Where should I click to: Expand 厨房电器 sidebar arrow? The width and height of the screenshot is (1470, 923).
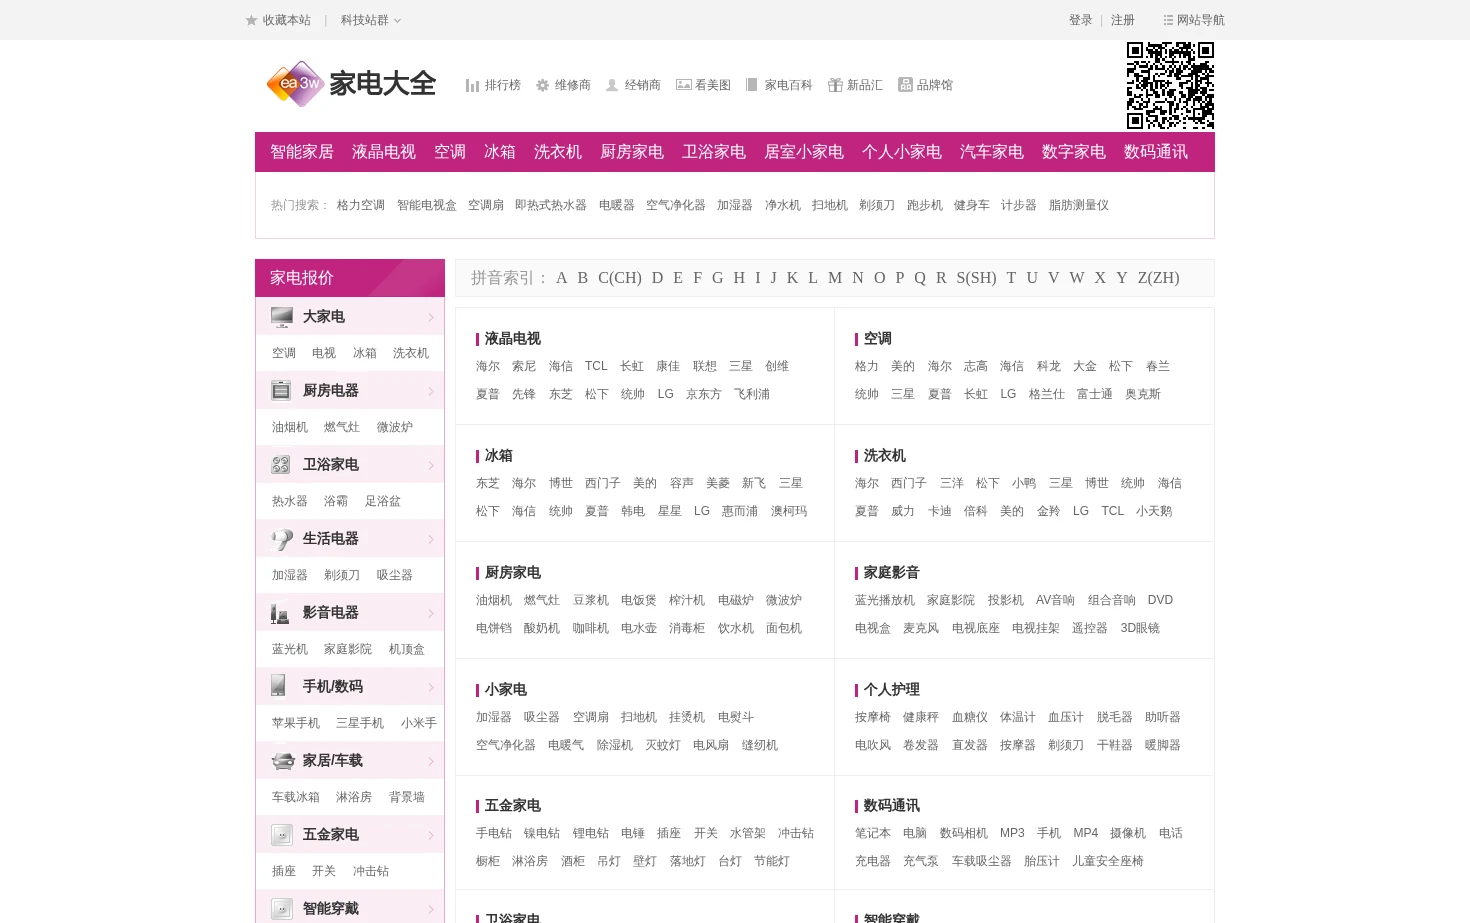click(x=431, y=392)
